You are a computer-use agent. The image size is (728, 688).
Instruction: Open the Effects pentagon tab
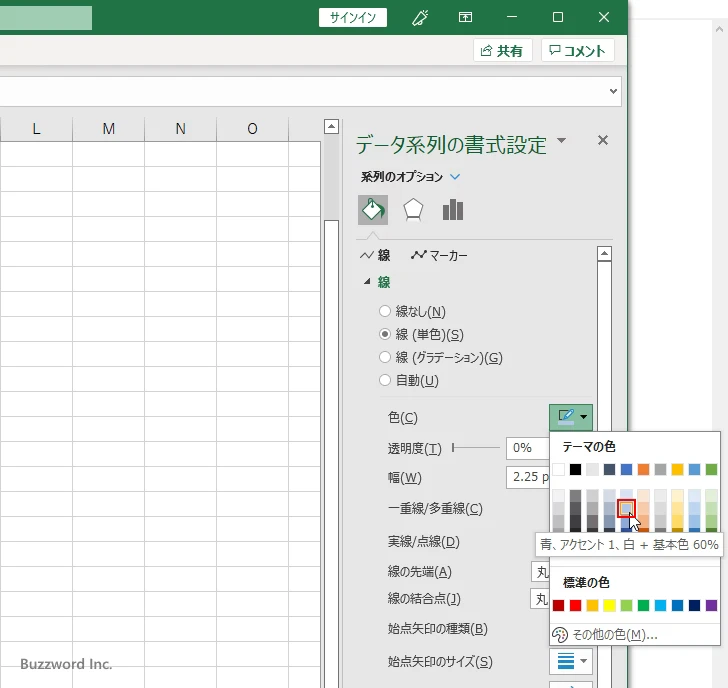(x=413, y=210)
